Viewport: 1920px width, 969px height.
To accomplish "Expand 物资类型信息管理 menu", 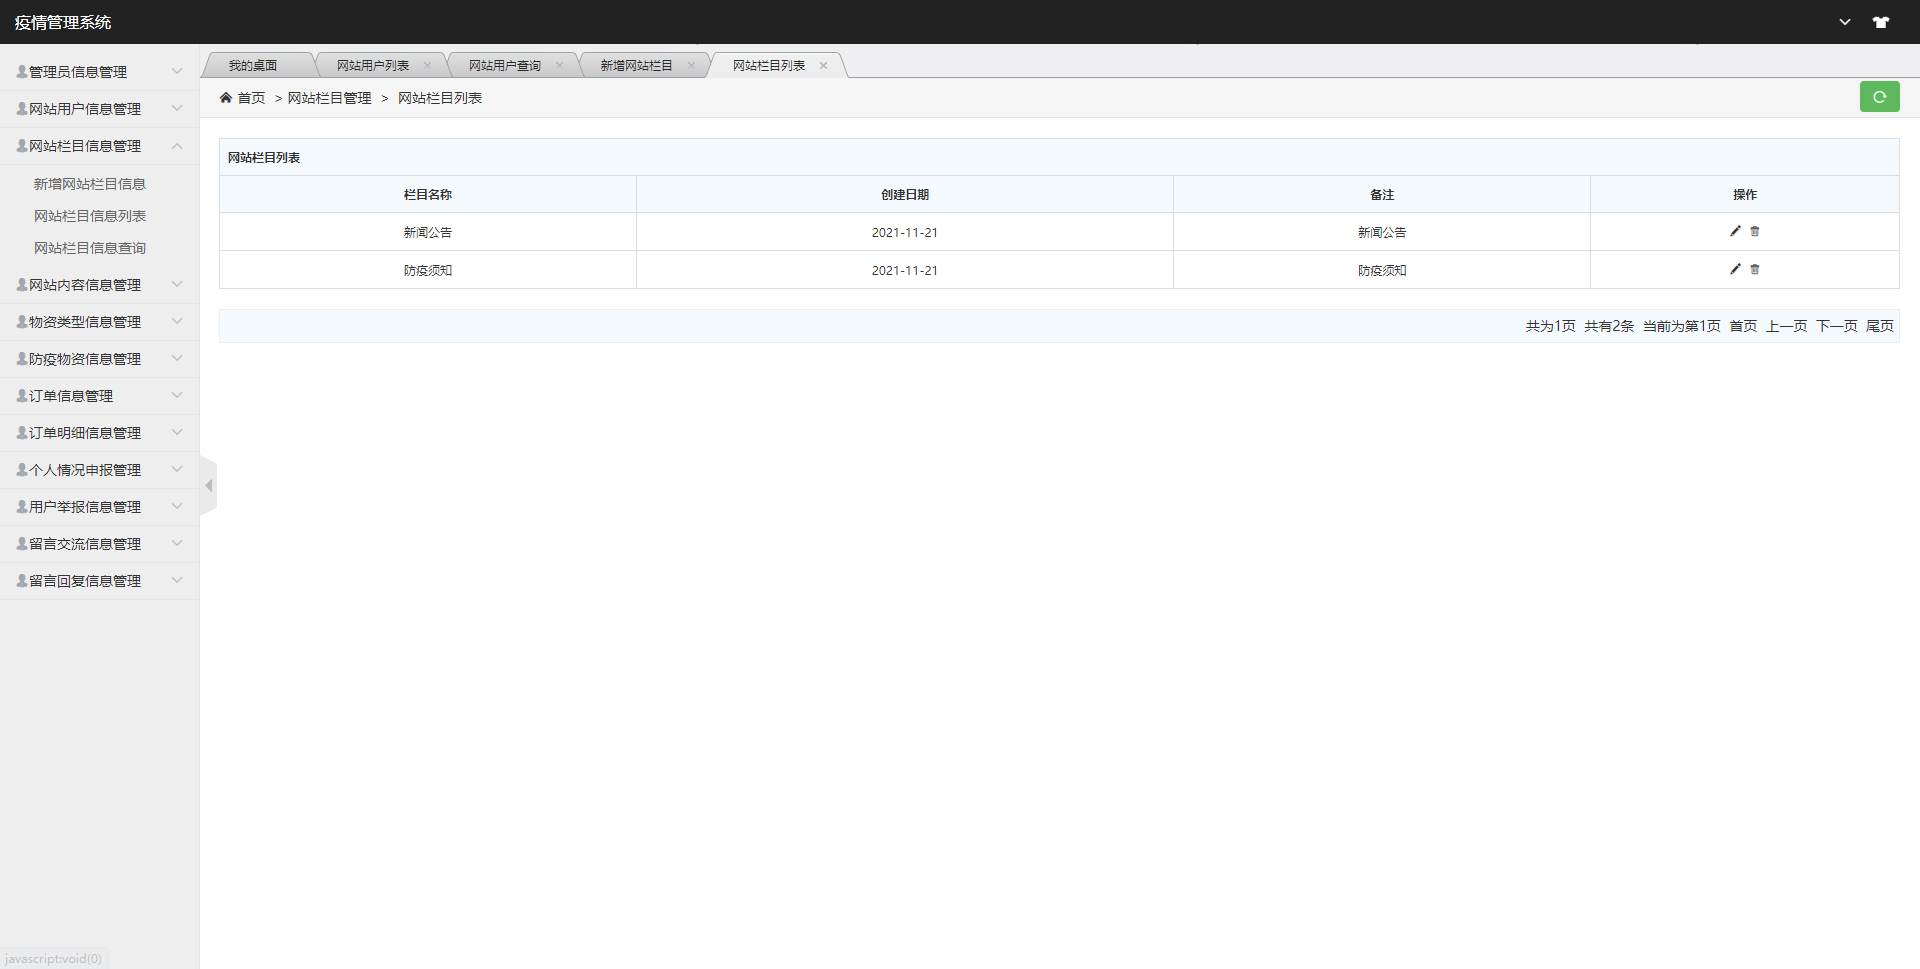I will point(99,322).
